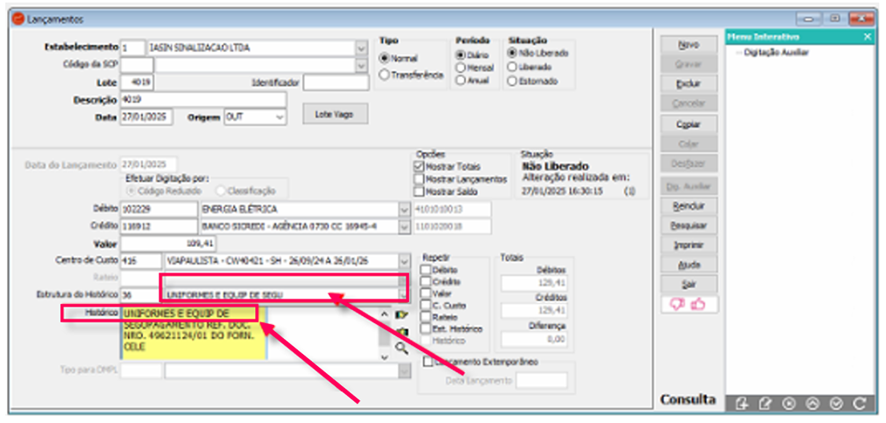Uncheck the Mostrar Totais checkbox
Screen dimensions: 886x423
419,166
